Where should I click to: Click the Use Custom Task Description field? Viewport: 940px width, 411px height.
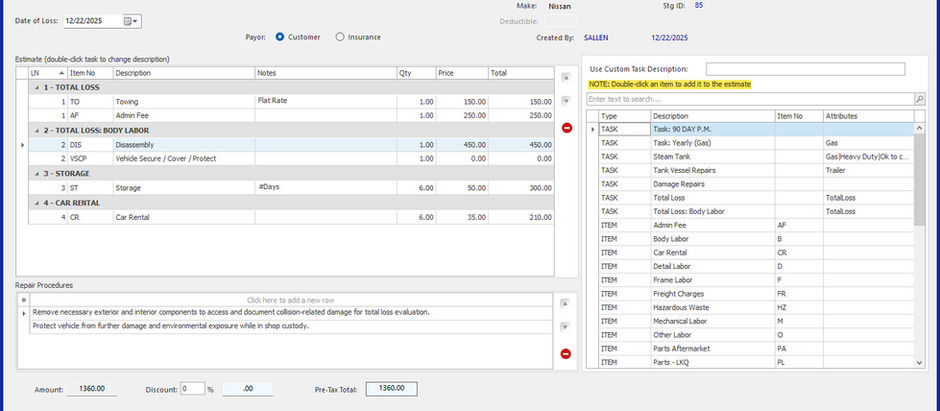[x=804, y=69]
